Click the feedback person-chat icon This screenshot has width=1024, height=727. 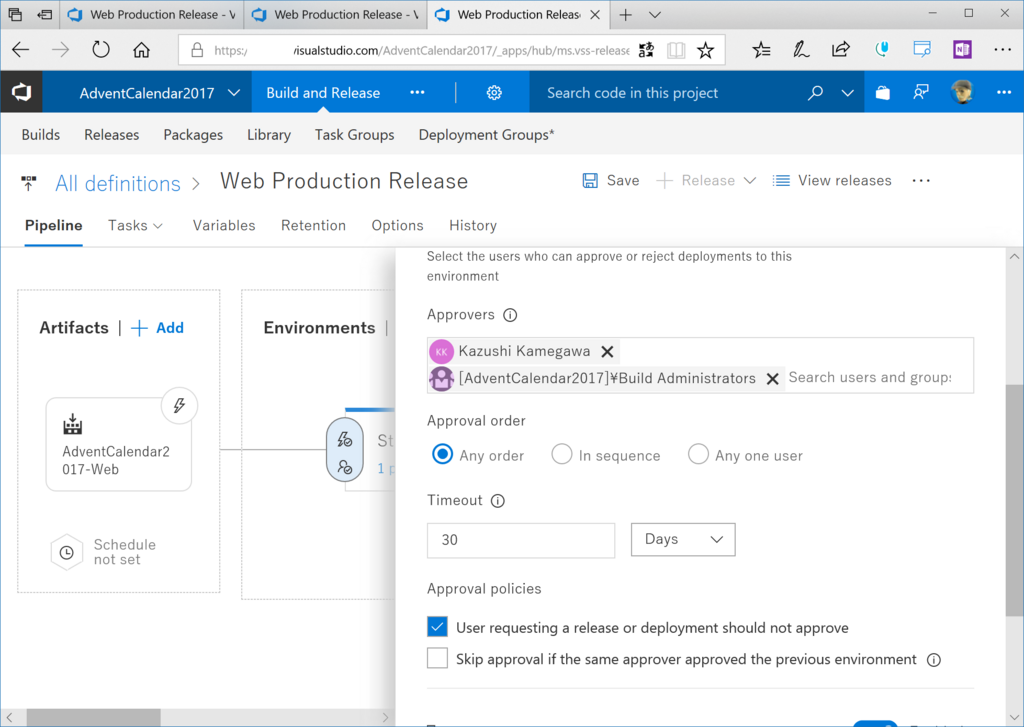[x=921, y=93]
